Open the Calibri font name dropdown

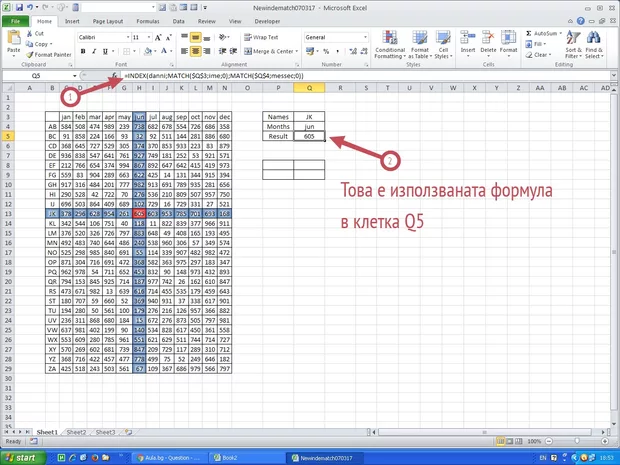click(x=128, y=38)
